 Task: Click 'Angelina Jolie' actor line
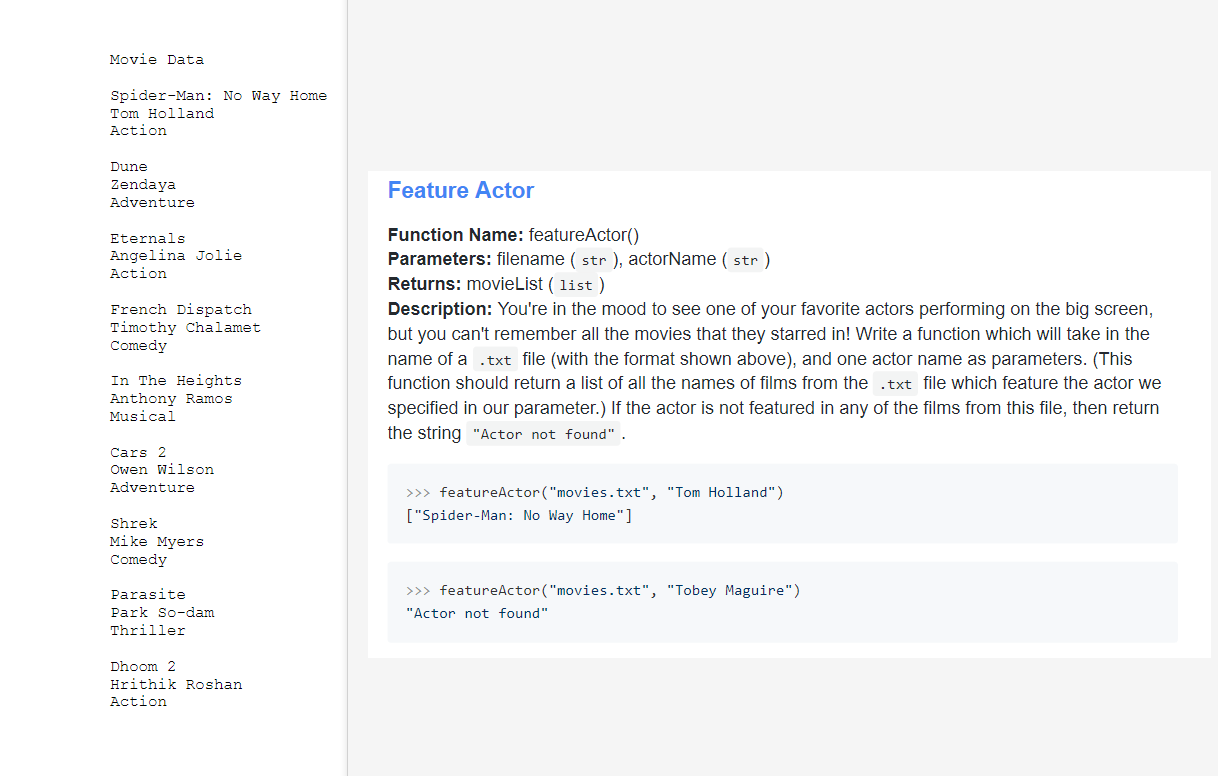[176, 256]
